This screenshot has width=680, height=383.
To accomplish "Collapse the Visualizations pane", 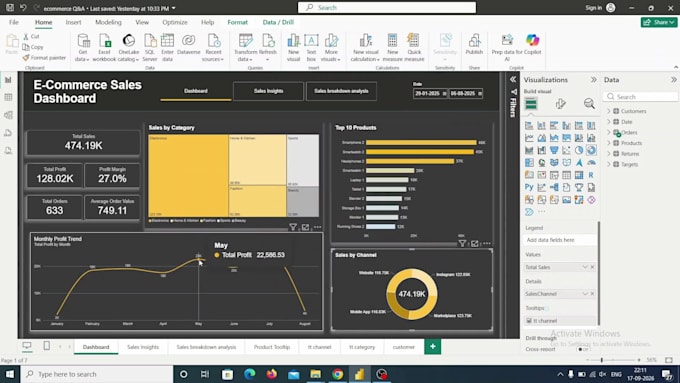I will [x=593, y=80].
